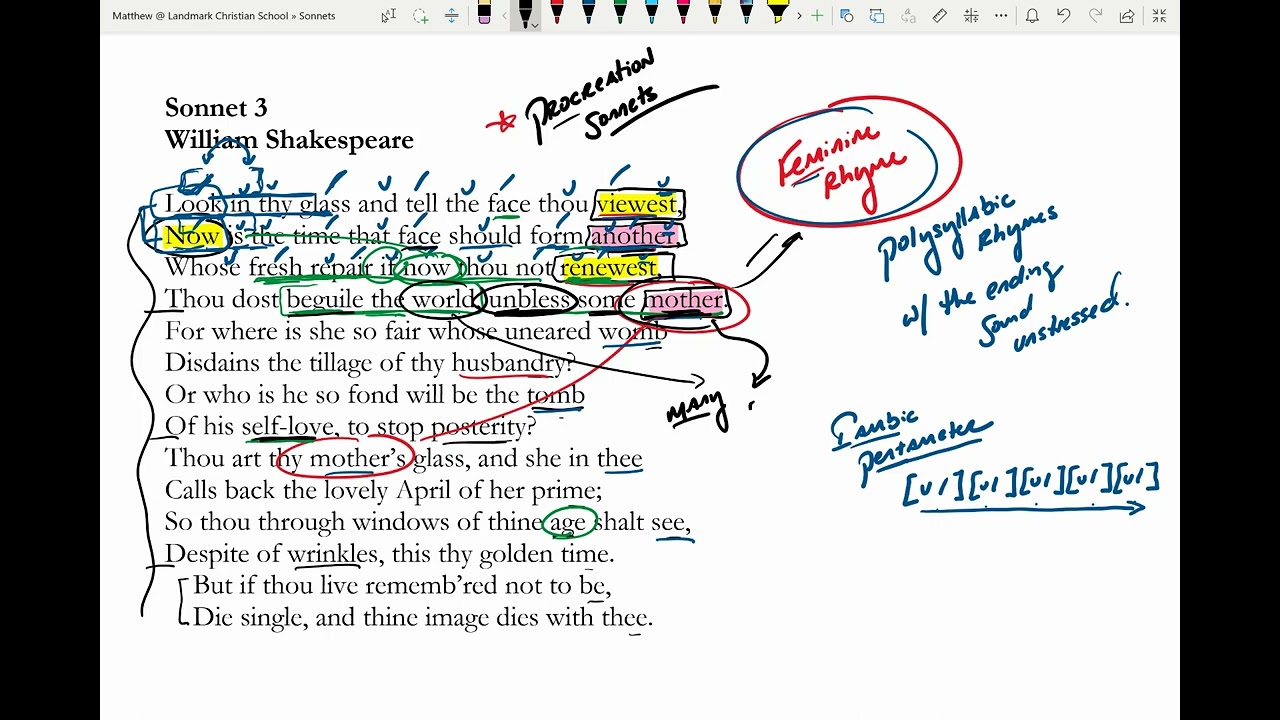Click the 'Sonnet 3' title text
The height and width of the screenshot is (720, 1280).
click(x=216, y=108)
